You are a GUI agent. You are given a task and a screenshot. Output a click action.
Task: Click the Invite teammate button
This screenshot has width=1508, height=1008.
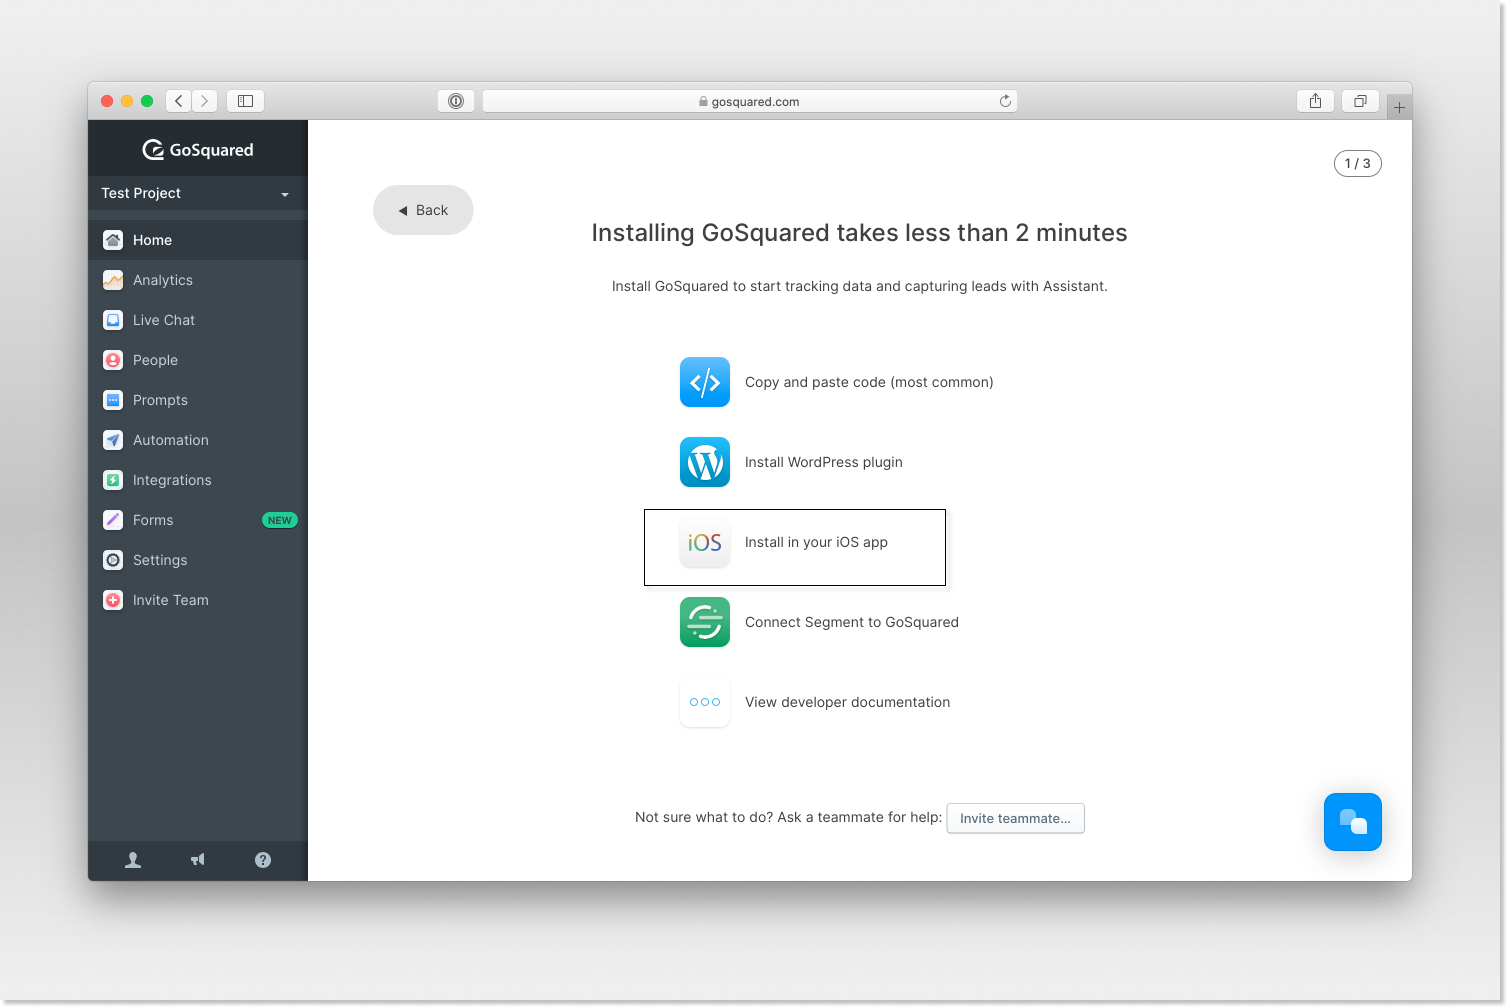1015,818
